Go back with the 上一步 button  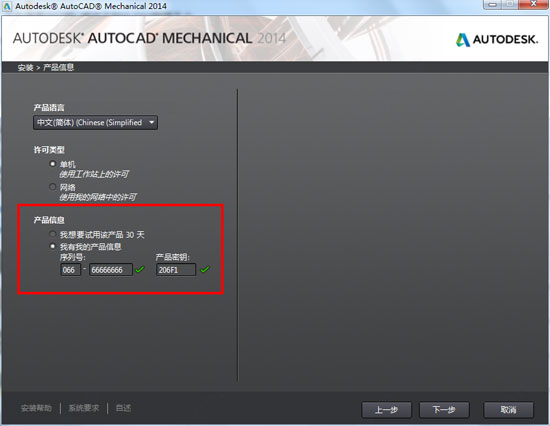[x=386, y=410]
